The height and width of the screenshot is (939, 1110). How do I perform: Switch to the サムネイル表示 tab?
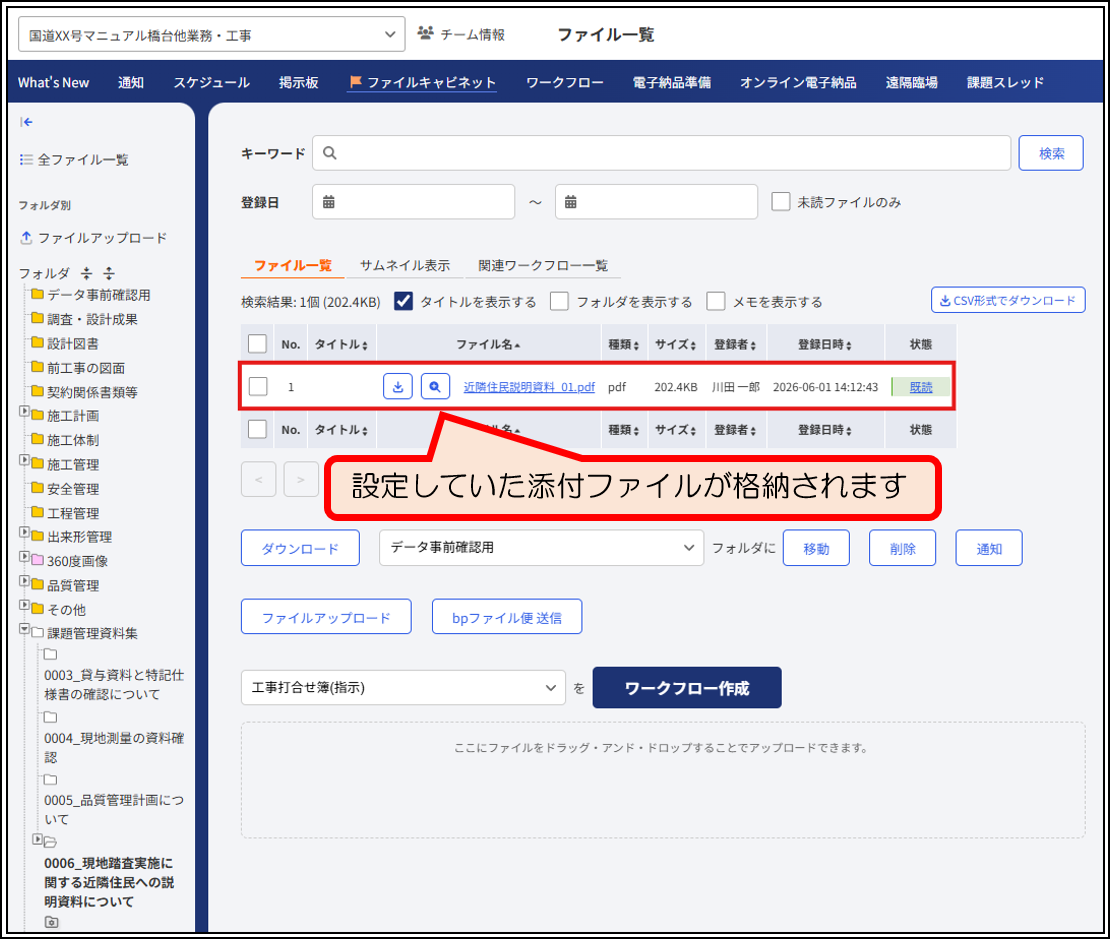pos(405,266)
